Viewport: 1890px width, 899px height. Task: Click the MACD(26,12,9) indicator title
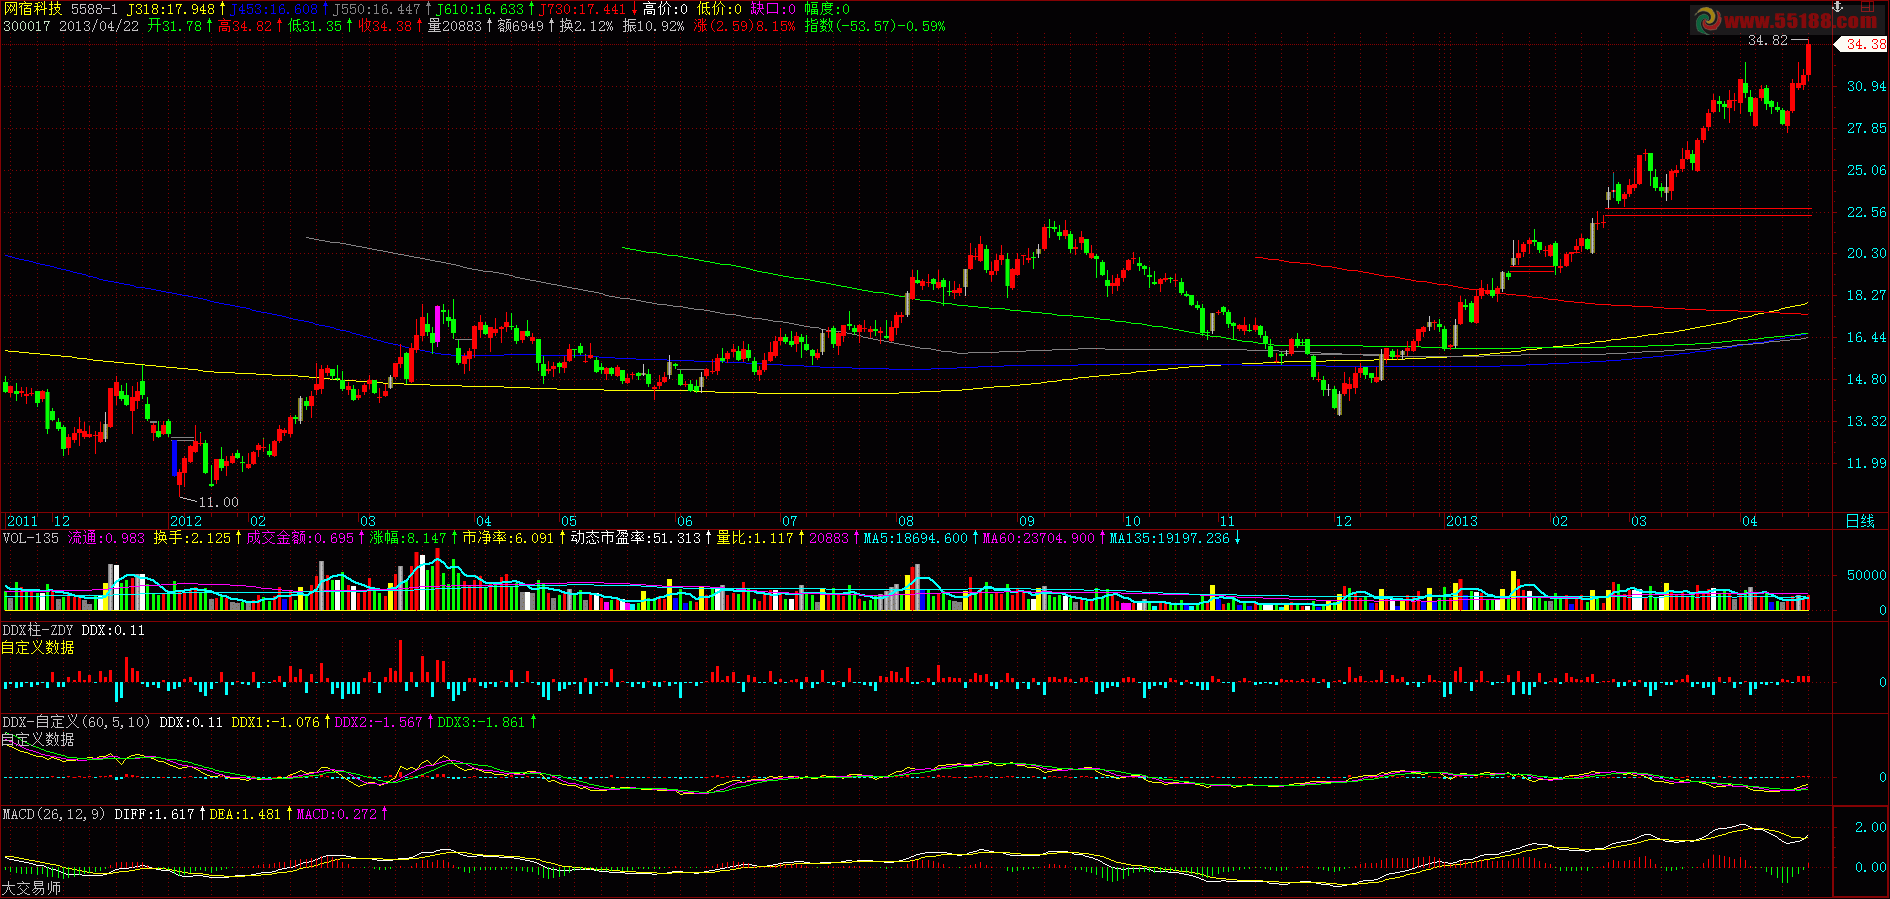pyautogui.click(x=54, y=814)
